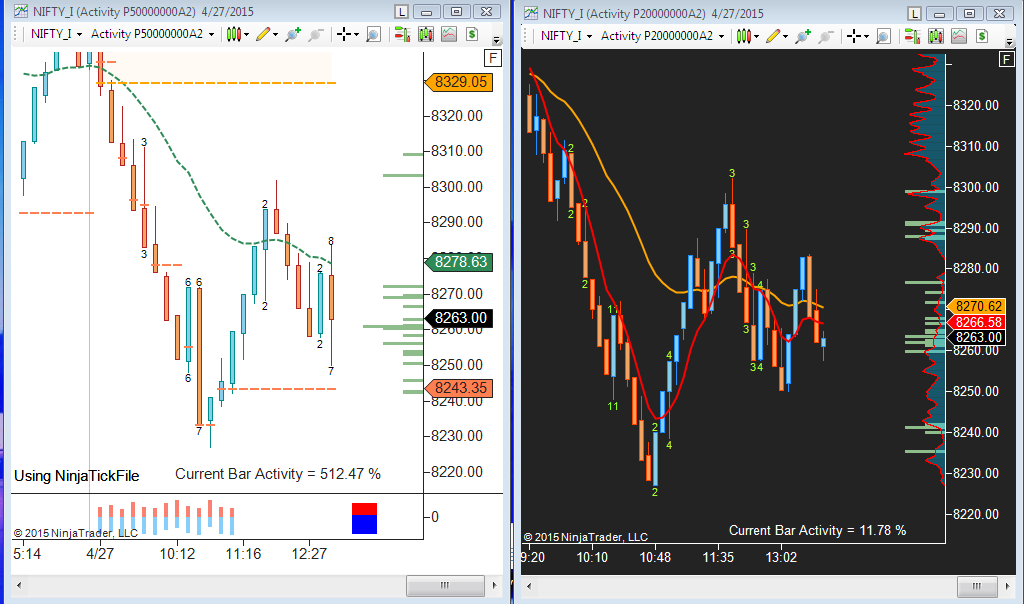Click the black 8263.00 marker in left chart

(x=458, y=318)
